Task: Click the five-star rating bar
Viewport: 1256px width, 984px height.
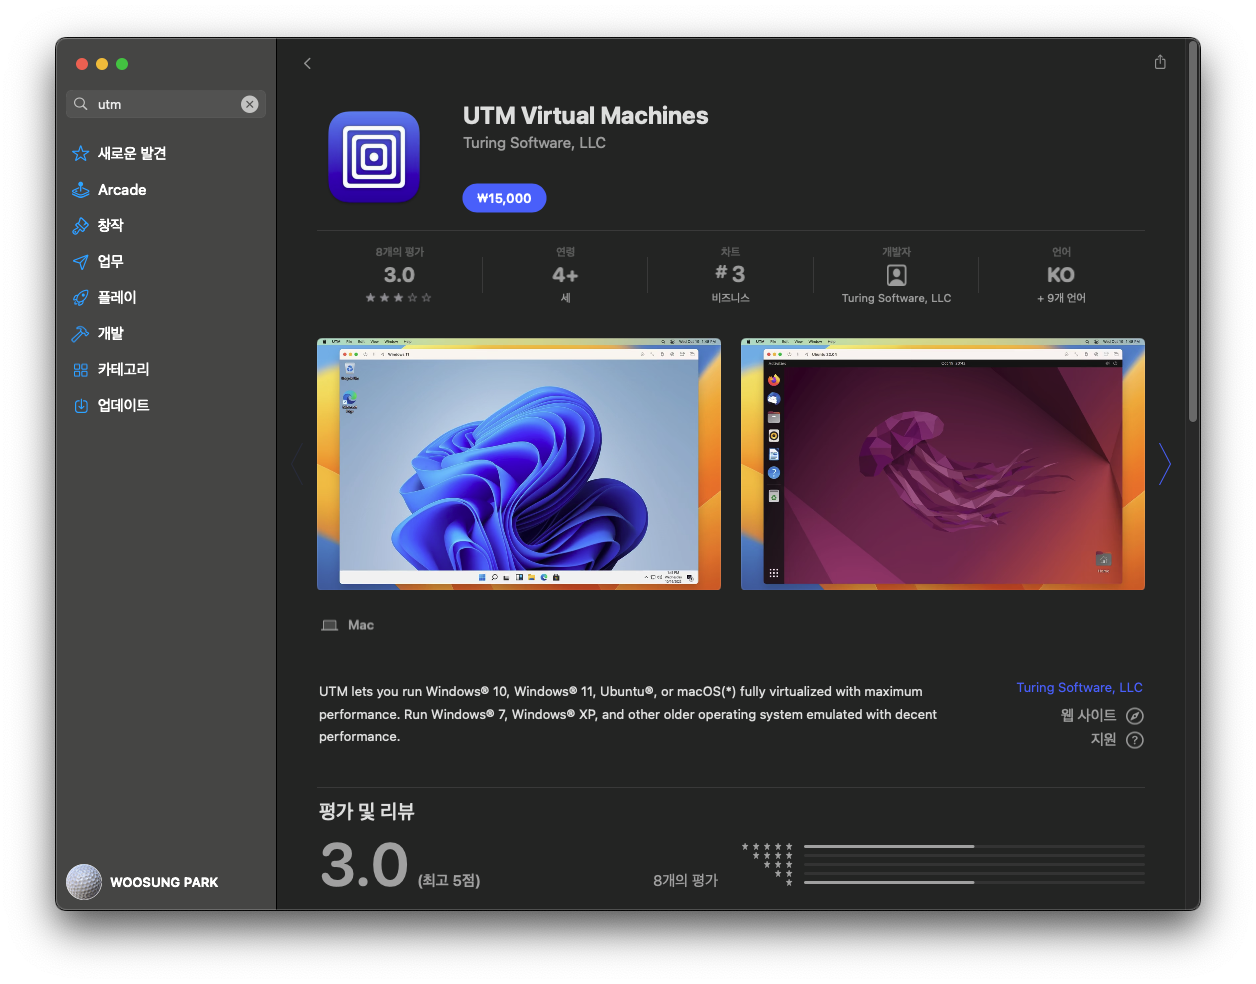Action: tap(974, 846)
